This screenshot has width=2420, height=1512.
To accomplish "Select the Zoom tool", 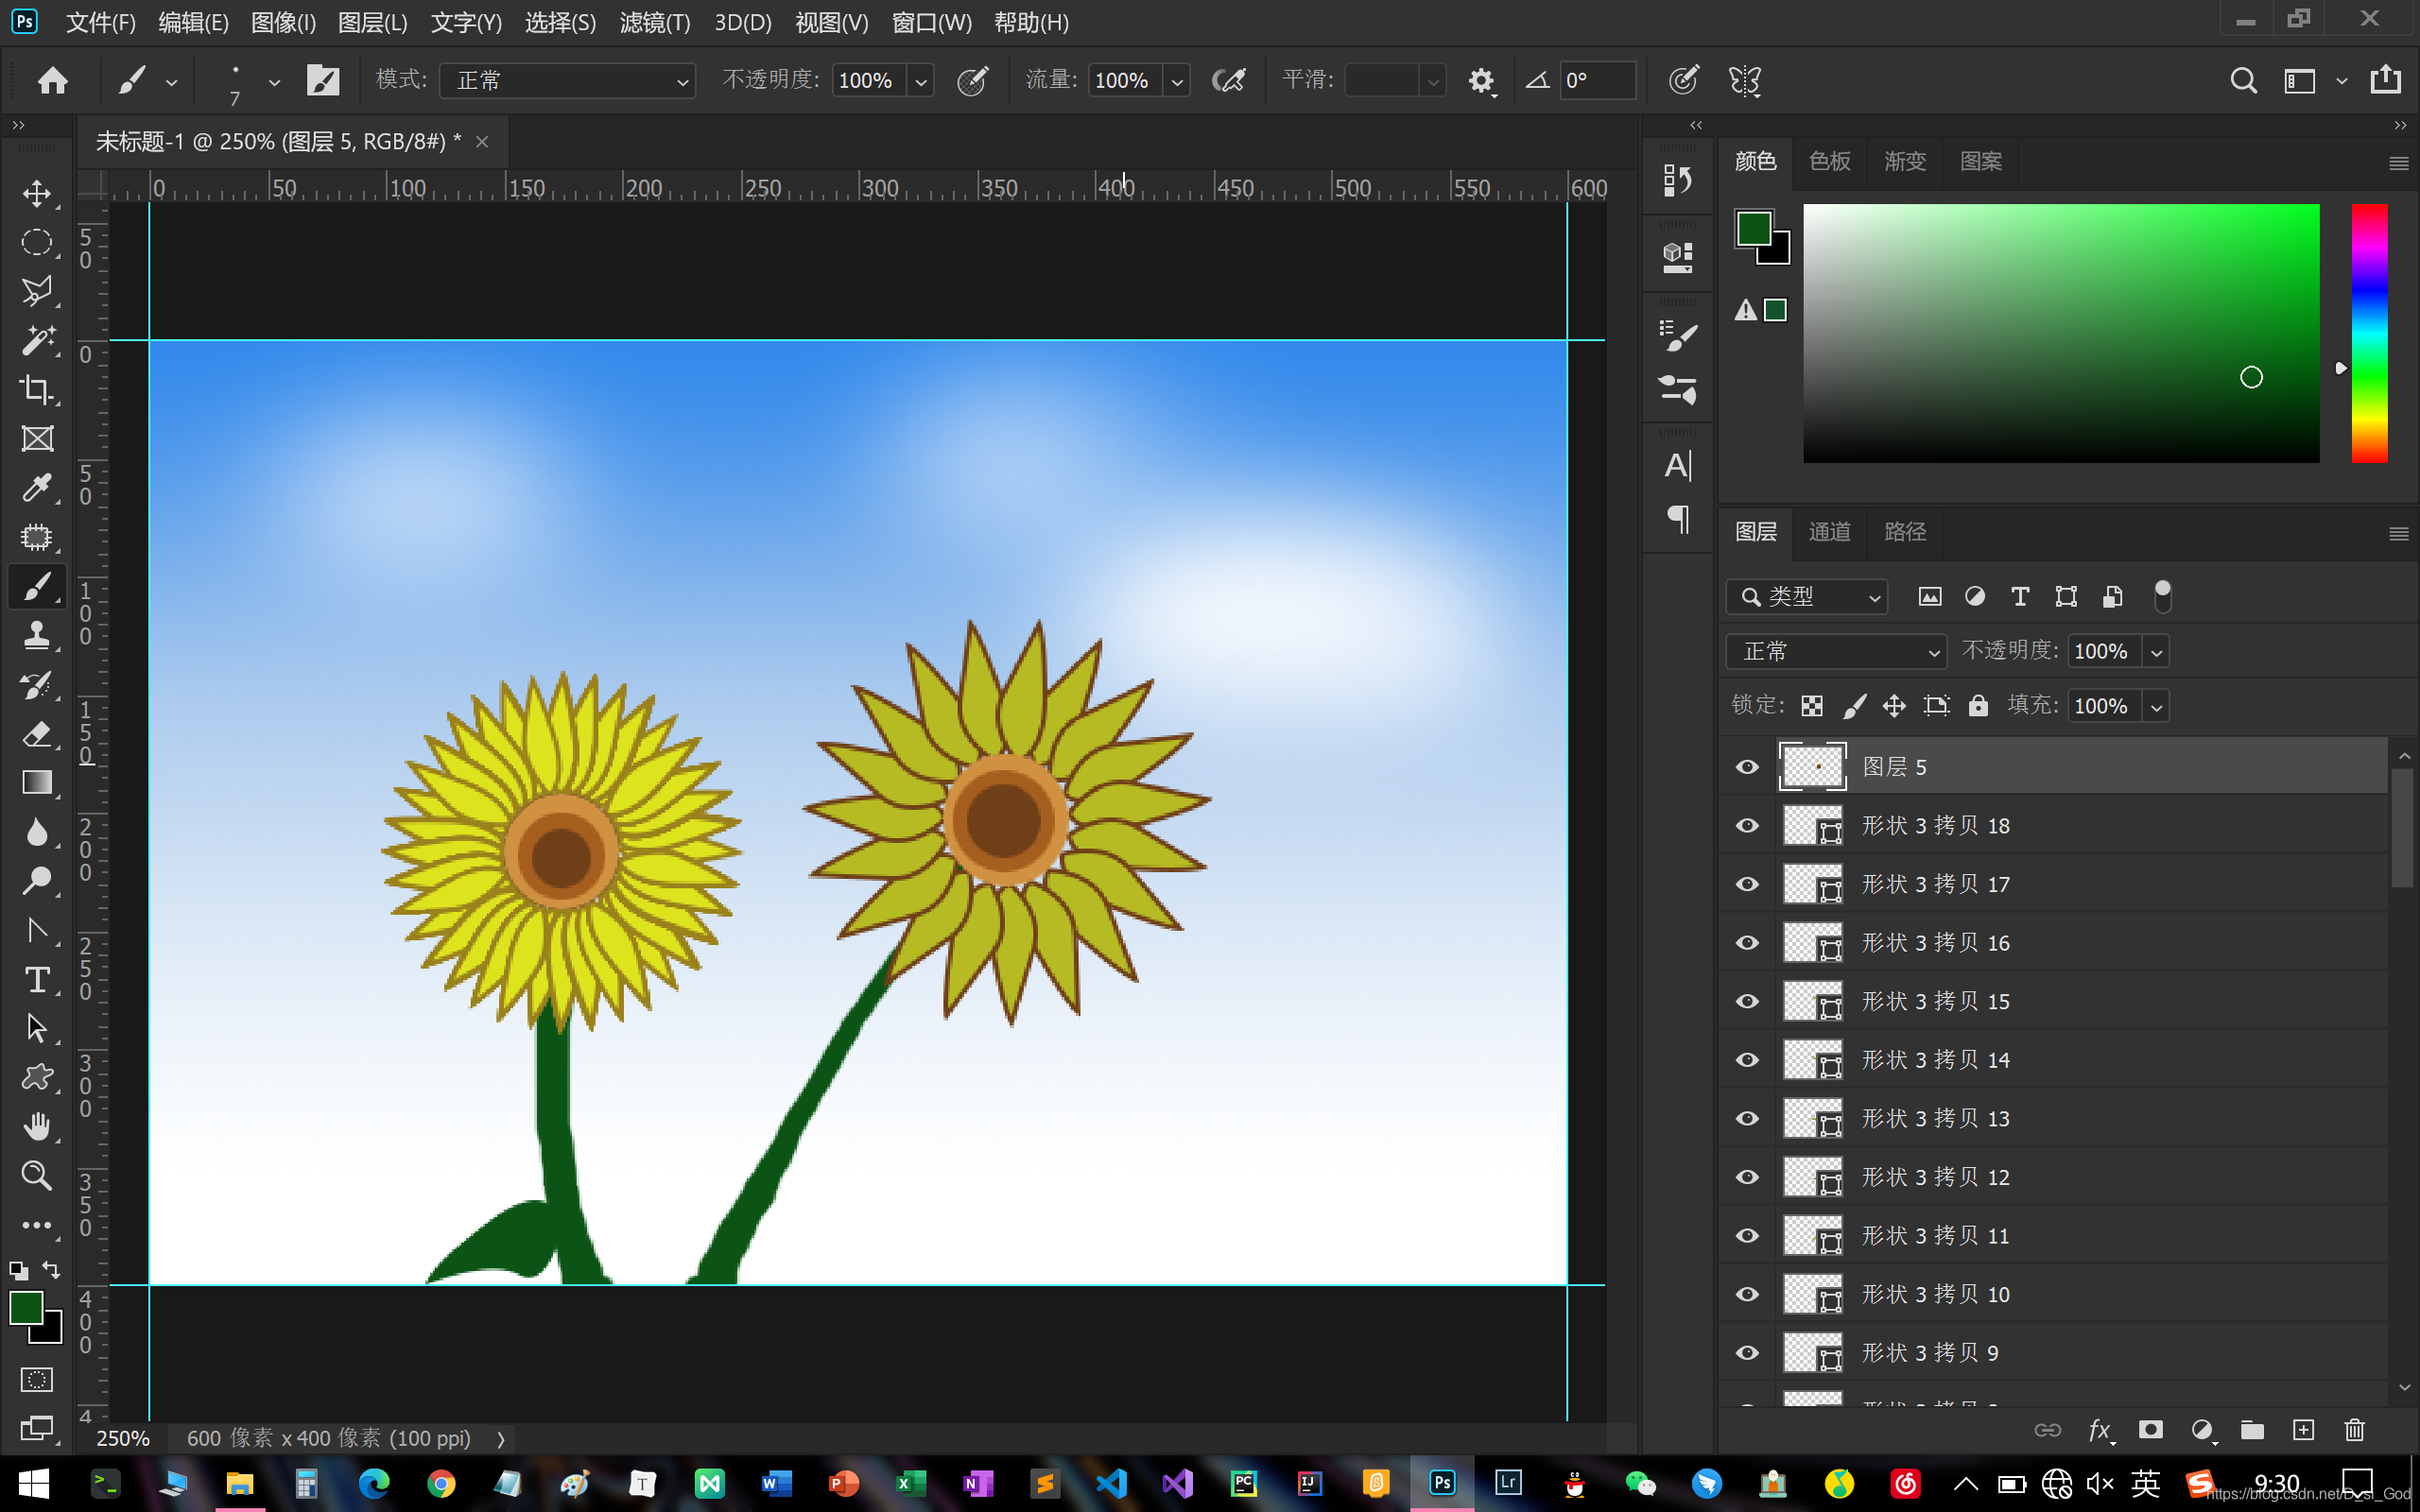I will [37, 1175].
